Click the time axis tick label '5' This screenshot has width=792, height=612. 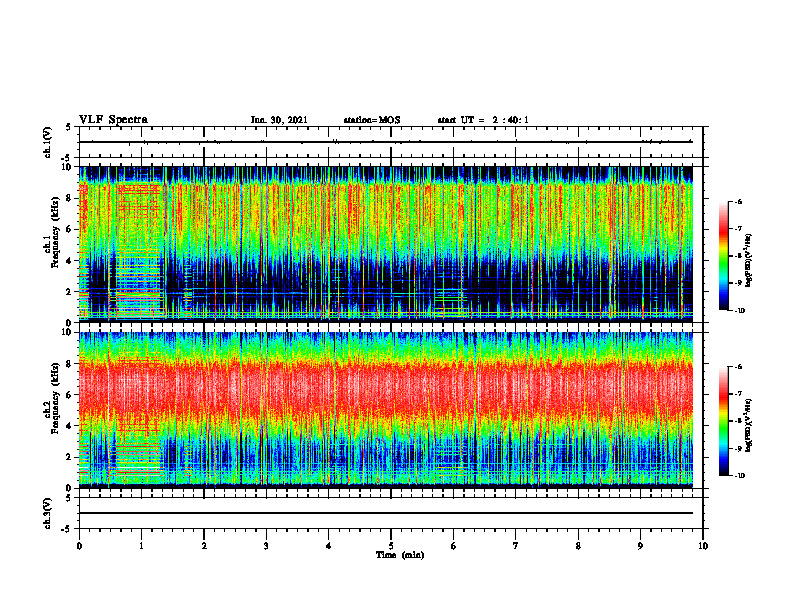(391, 546)
